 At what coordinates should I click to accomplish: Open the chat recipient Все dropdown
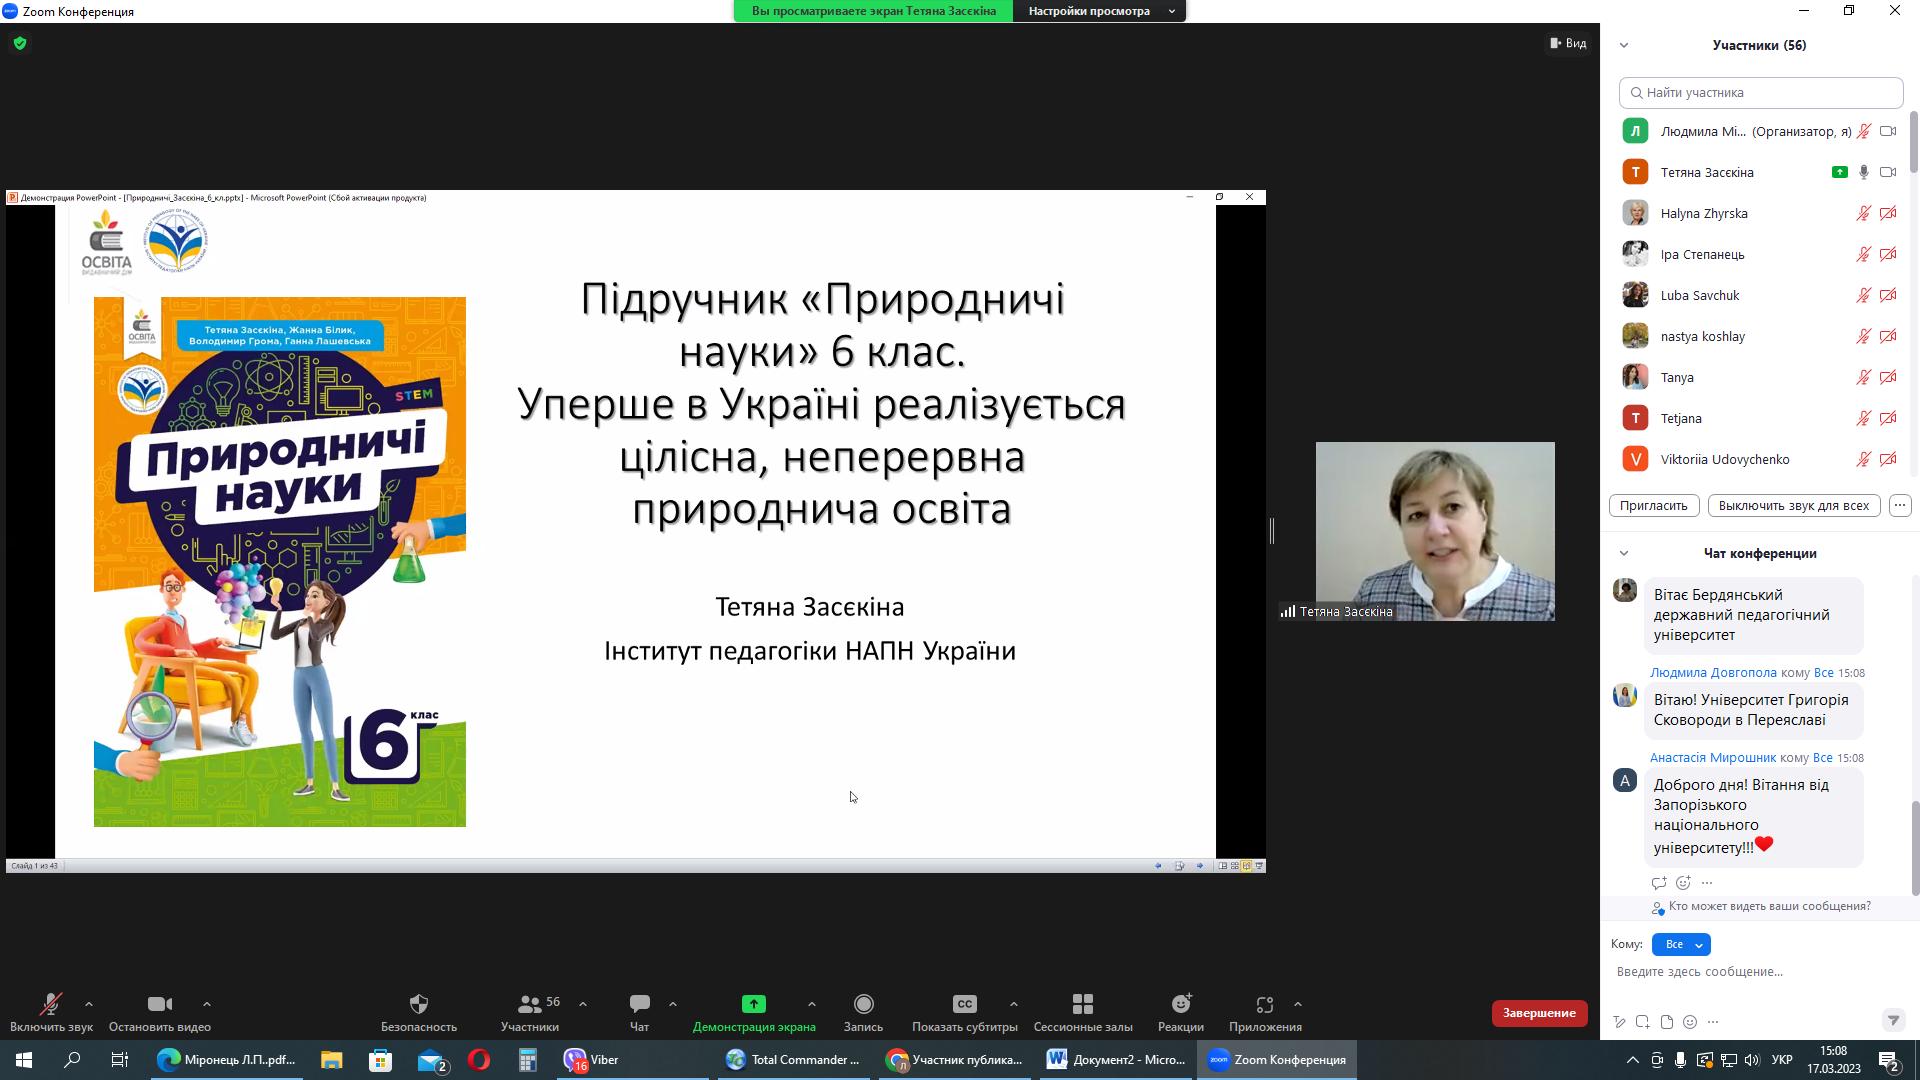(1681, 944)
